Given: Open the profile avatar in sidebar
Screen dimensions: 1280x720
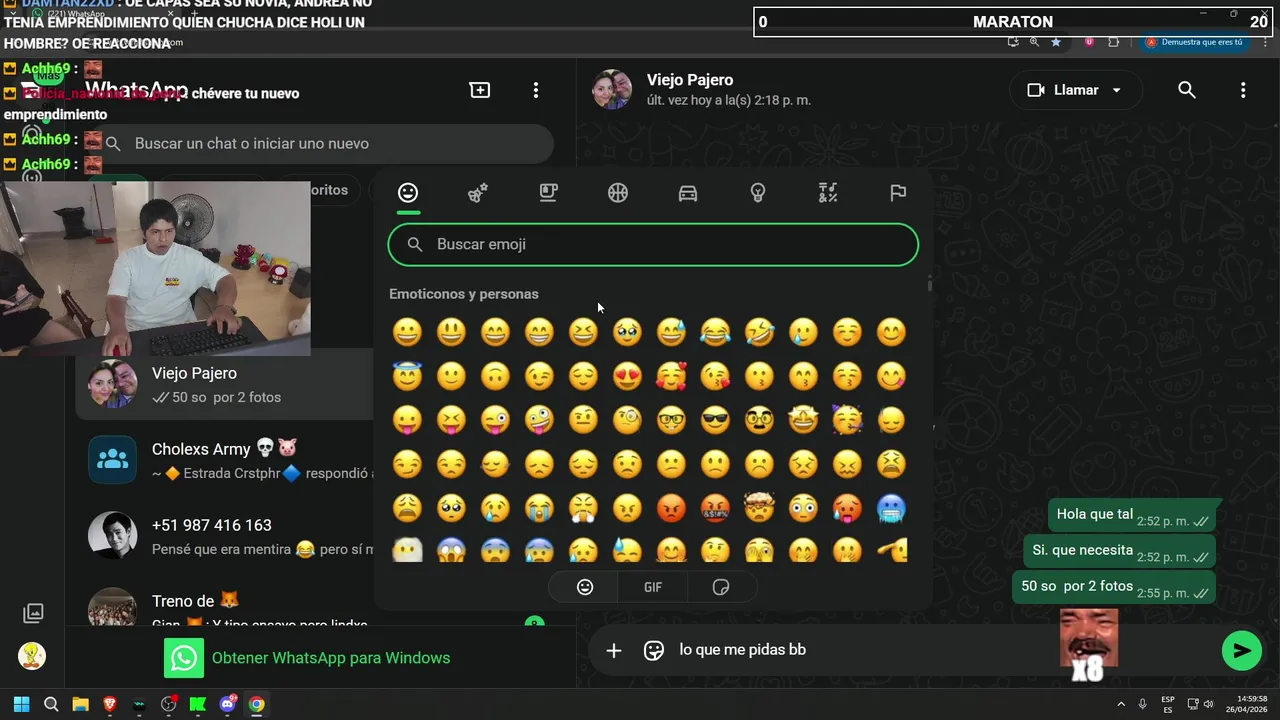Looking at the screenshot, I should [x=32, y=656].
